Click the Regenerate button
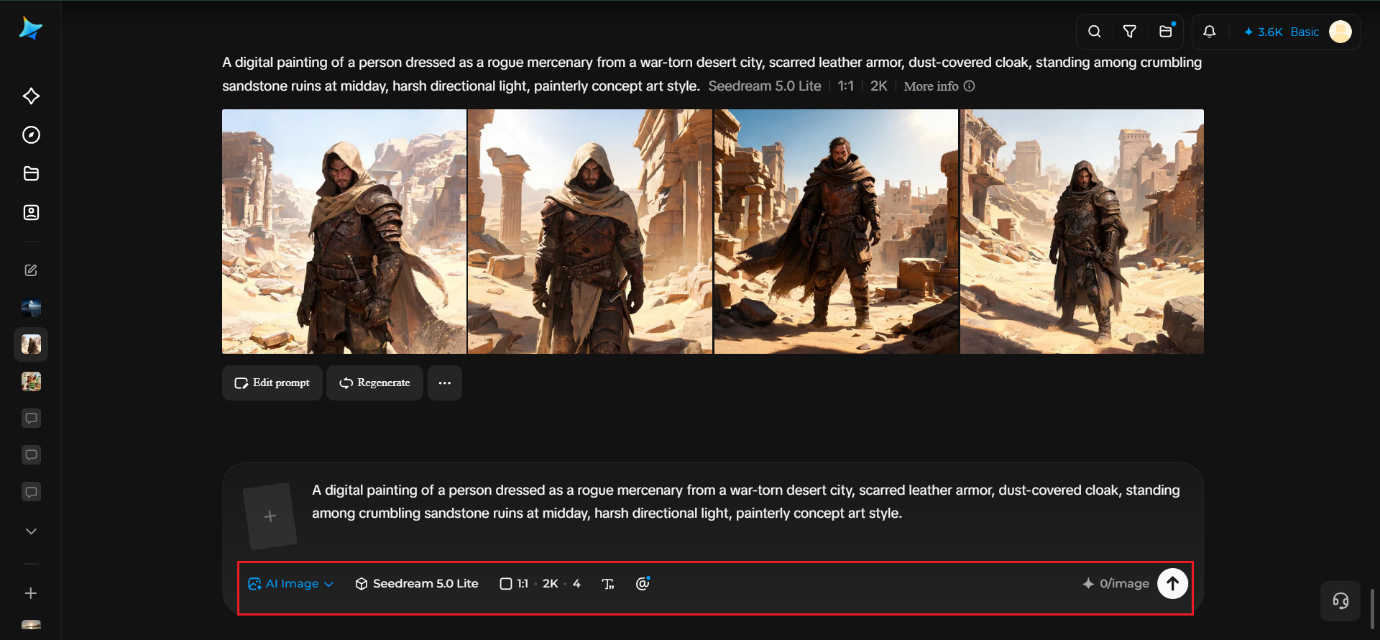Image resolution: width=1380 pixels, height=640 pixels. pyautogui.click(x=375, y=383)
